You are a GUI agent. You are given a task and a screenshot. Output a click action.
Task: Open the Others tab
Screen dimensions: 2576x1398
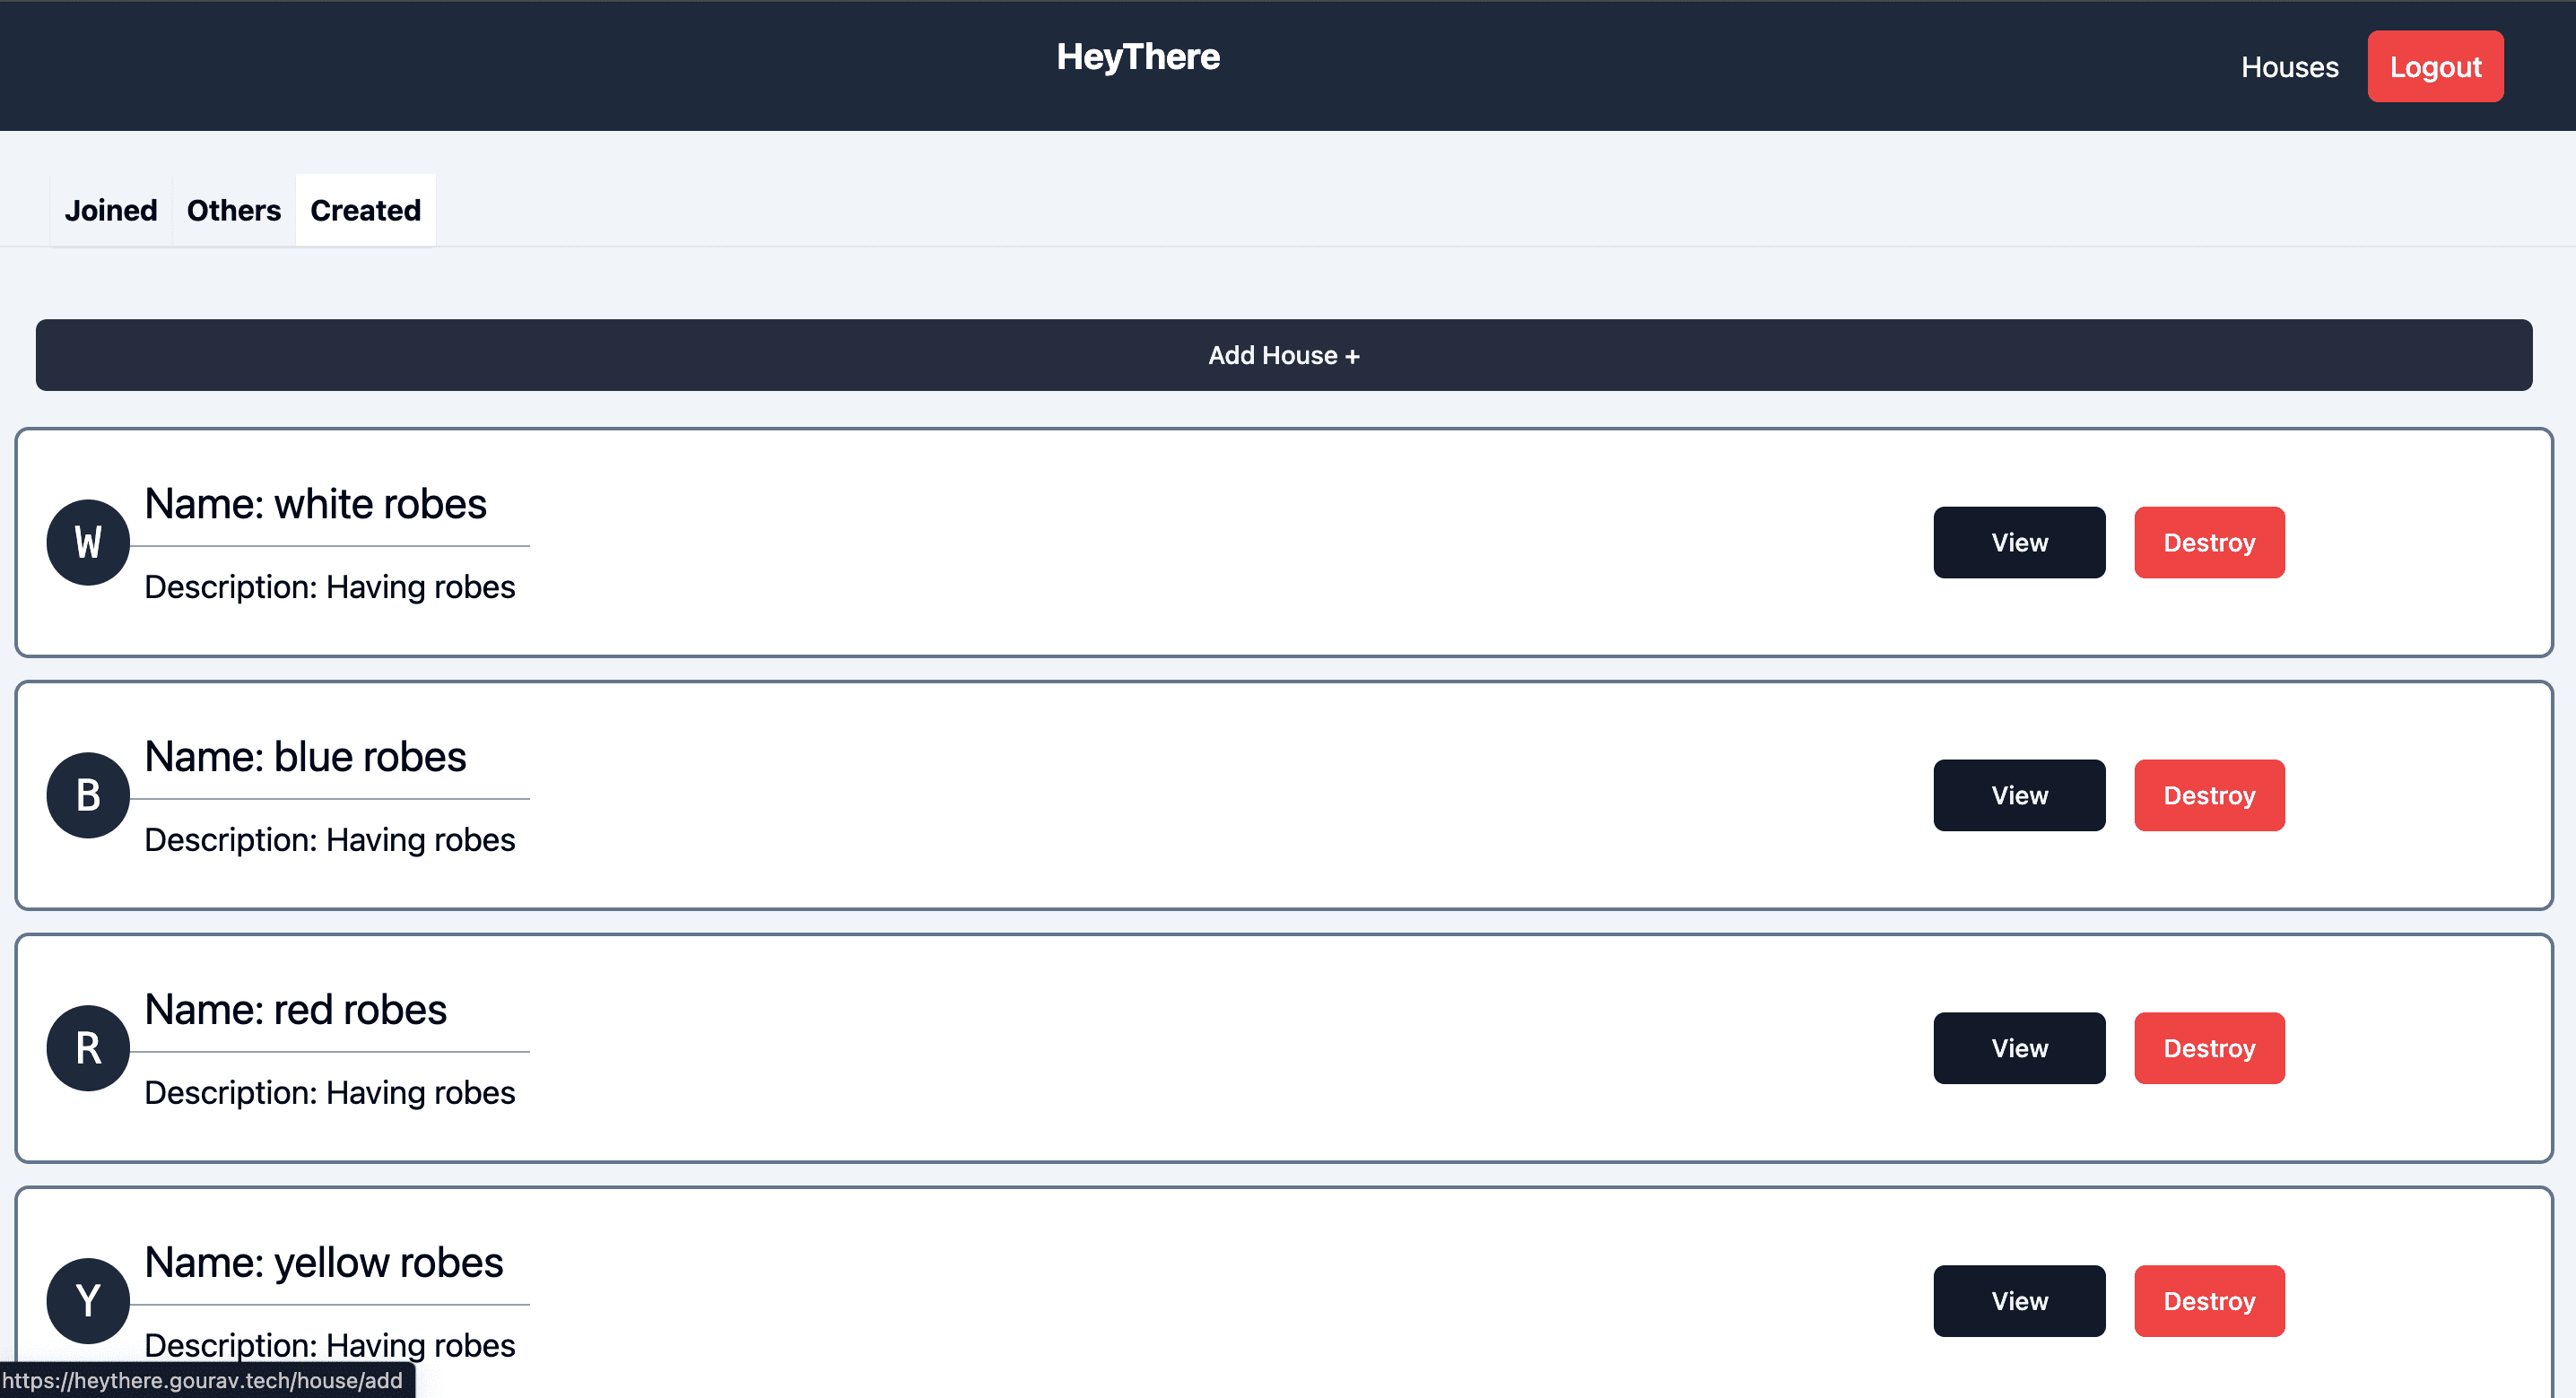pos(234,210)
